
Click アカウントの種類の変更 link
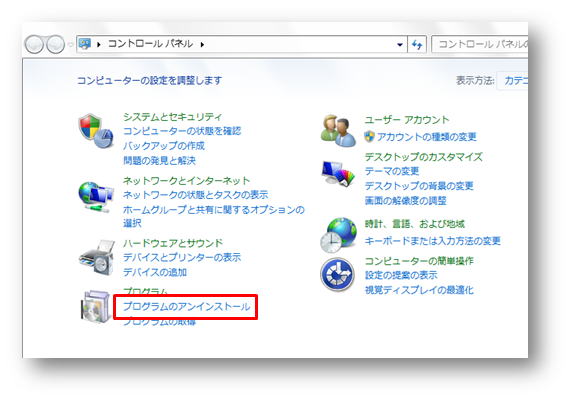426,137
